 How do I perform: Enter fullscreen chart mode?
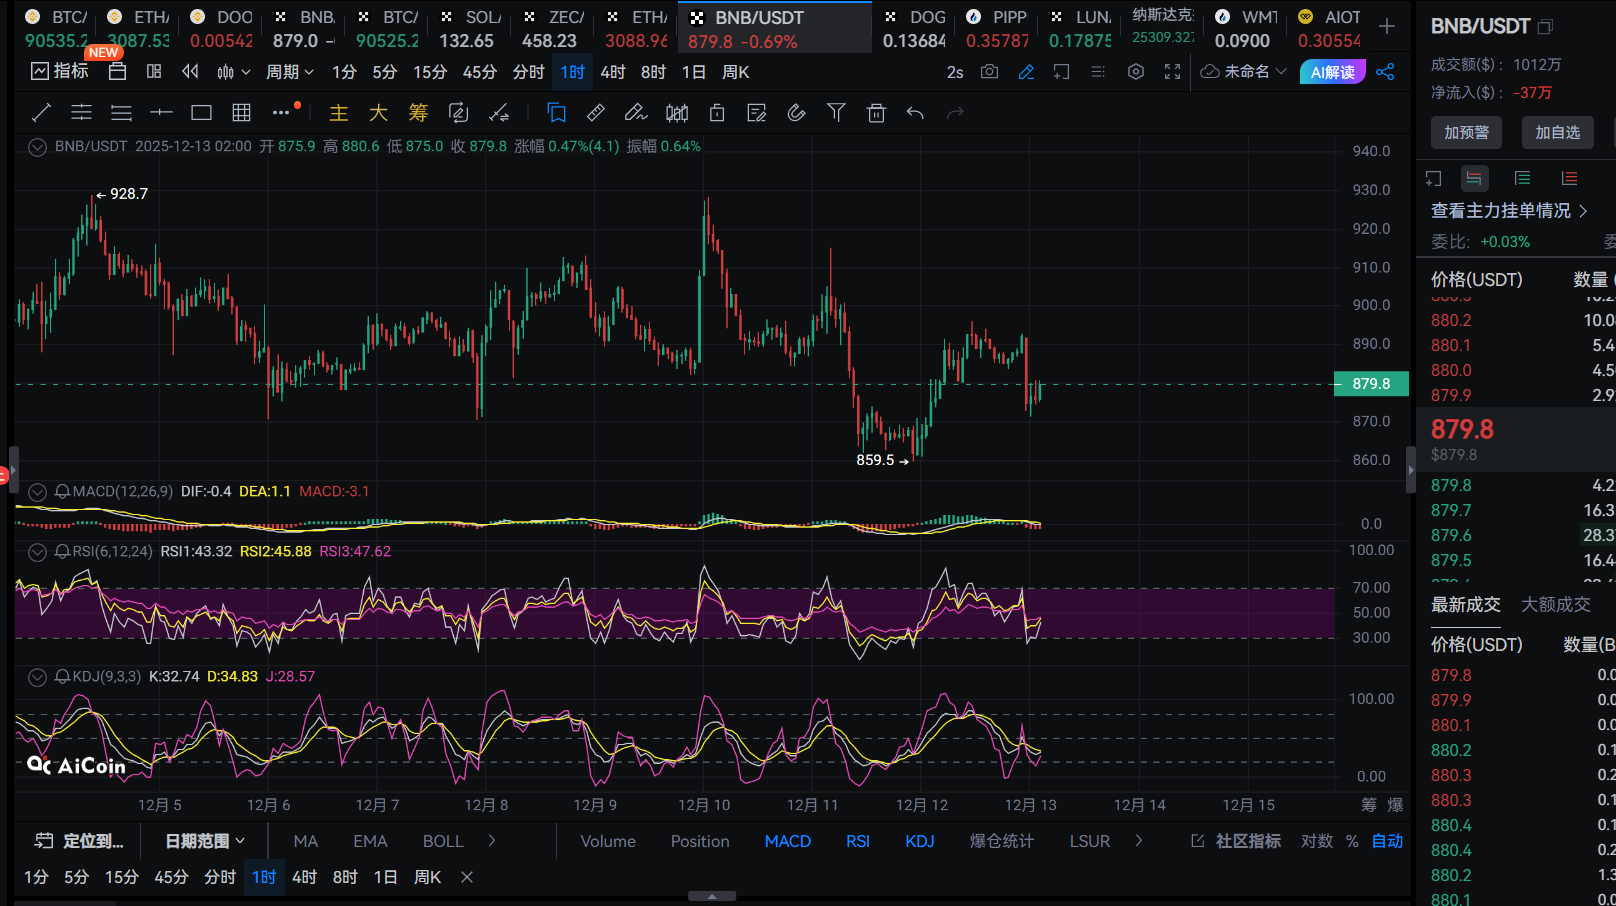(1172, 72)
